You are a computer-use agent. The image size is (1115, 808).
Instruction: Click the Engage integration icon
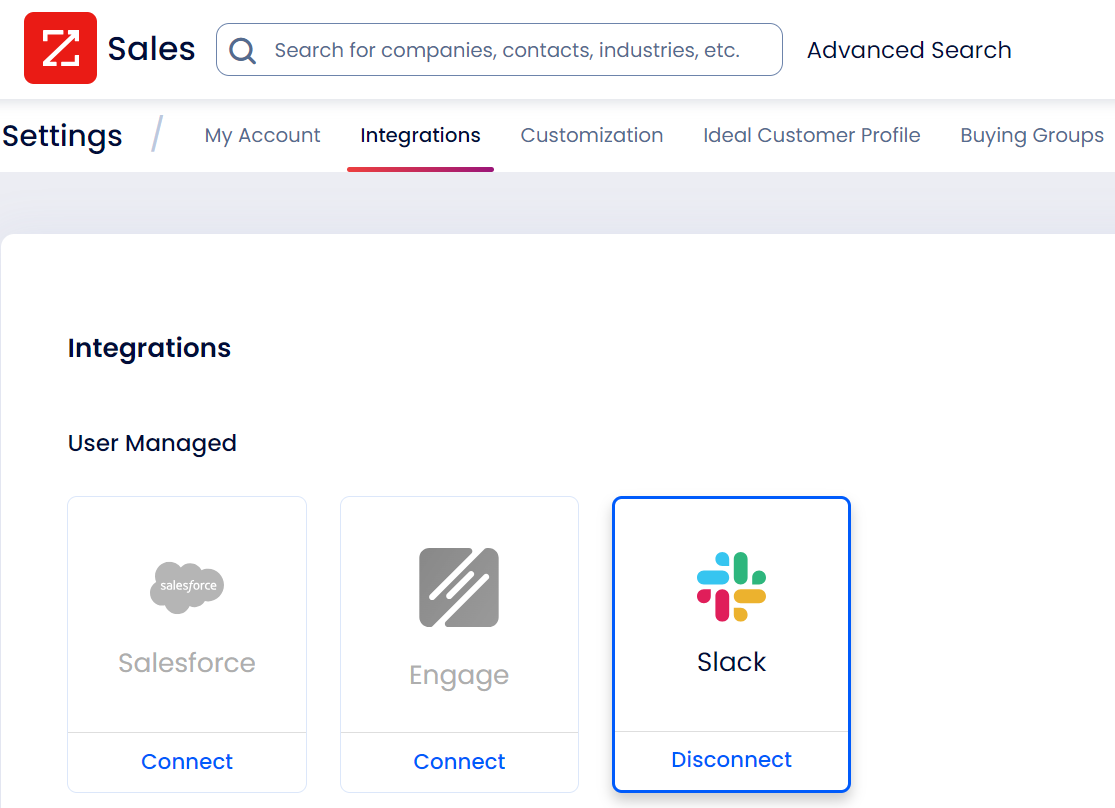(x=459, y=587)
